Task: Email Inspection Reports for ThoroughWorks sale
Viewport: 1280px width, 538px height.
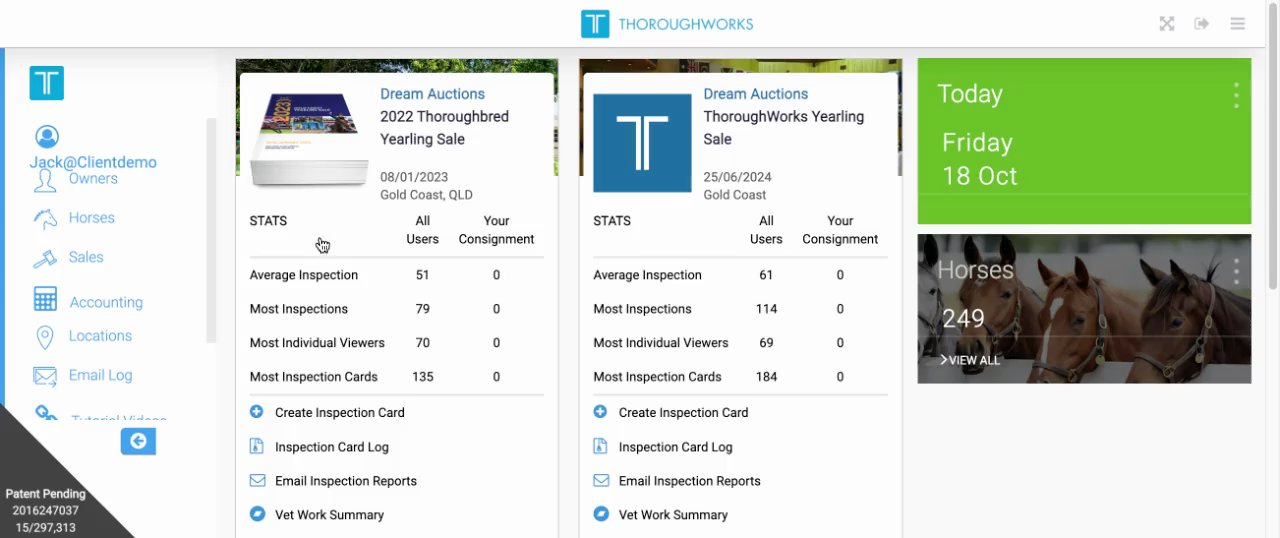Action: pyautogui.click(x=690, y=481)
